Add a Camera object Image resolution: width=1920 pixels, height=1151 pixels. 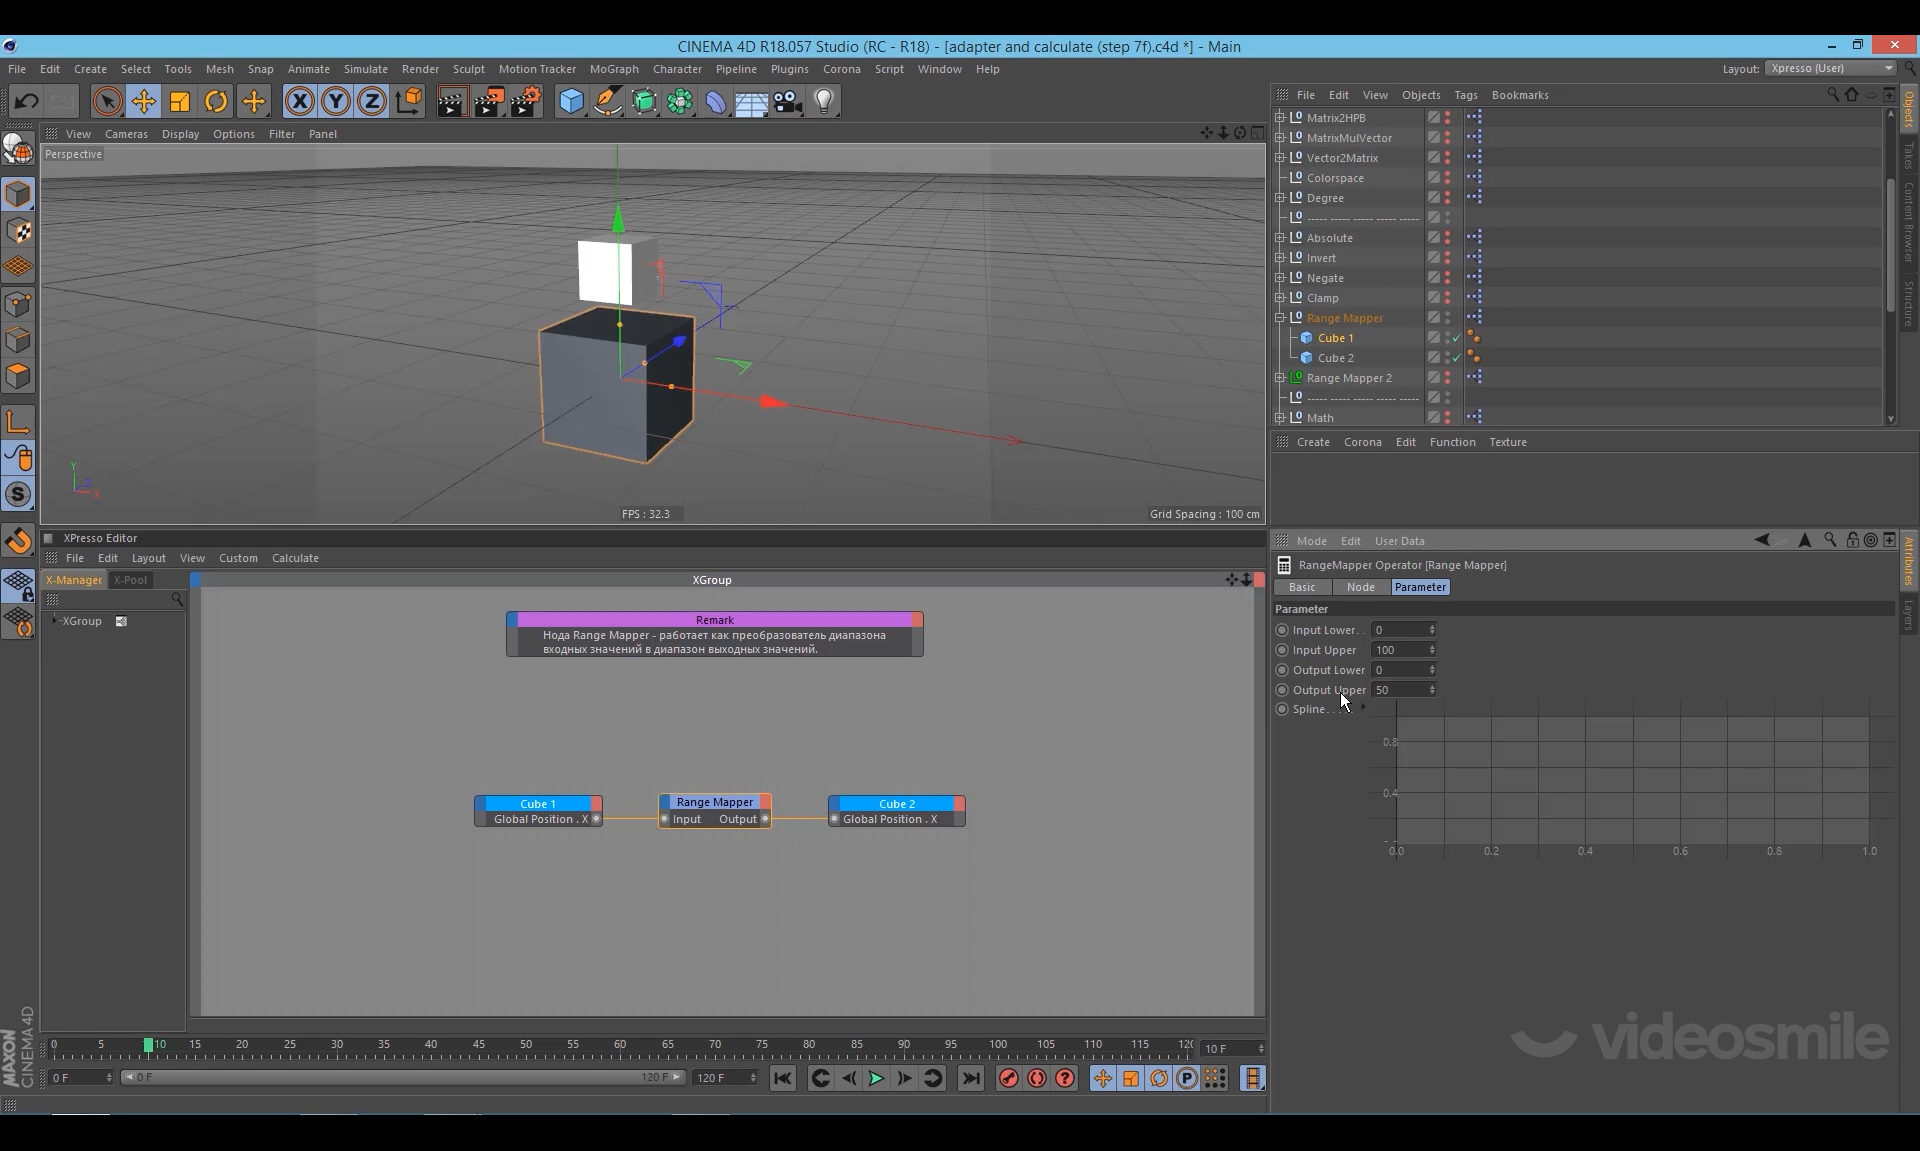(787, 101)
